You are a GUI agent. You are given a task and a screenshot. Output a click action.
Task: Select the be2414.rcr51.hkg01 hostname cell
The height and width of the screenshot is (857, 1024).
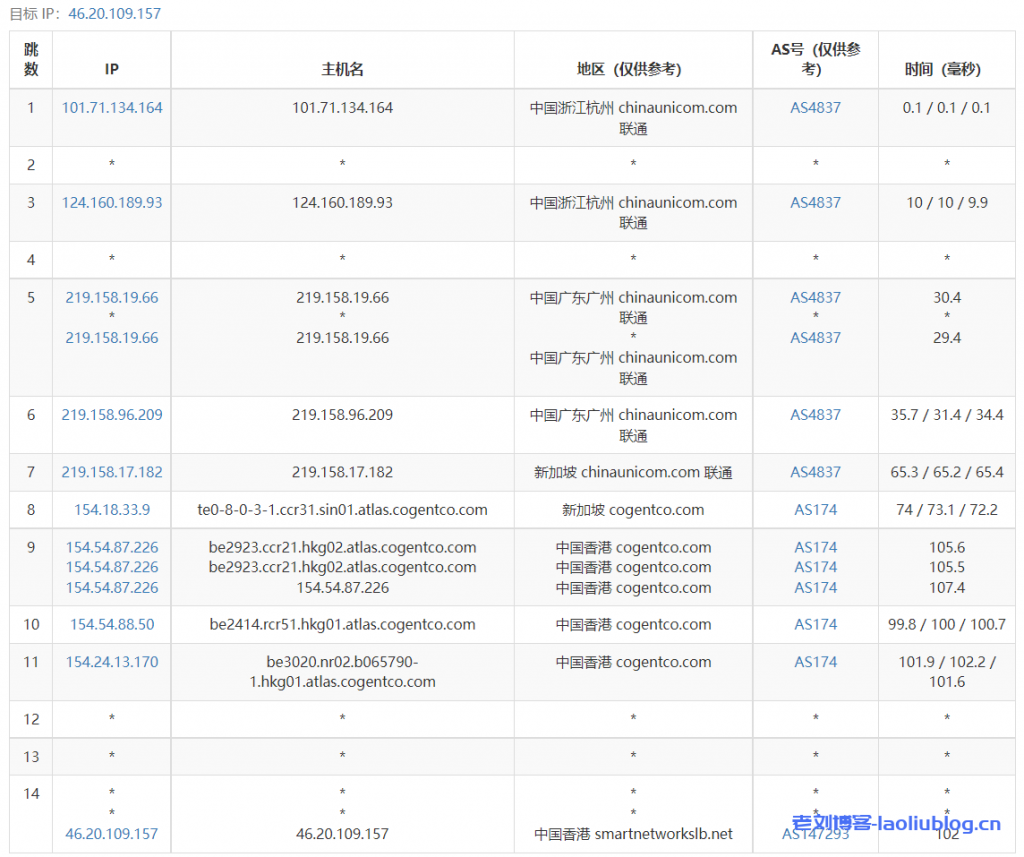(x=342, y=625)
